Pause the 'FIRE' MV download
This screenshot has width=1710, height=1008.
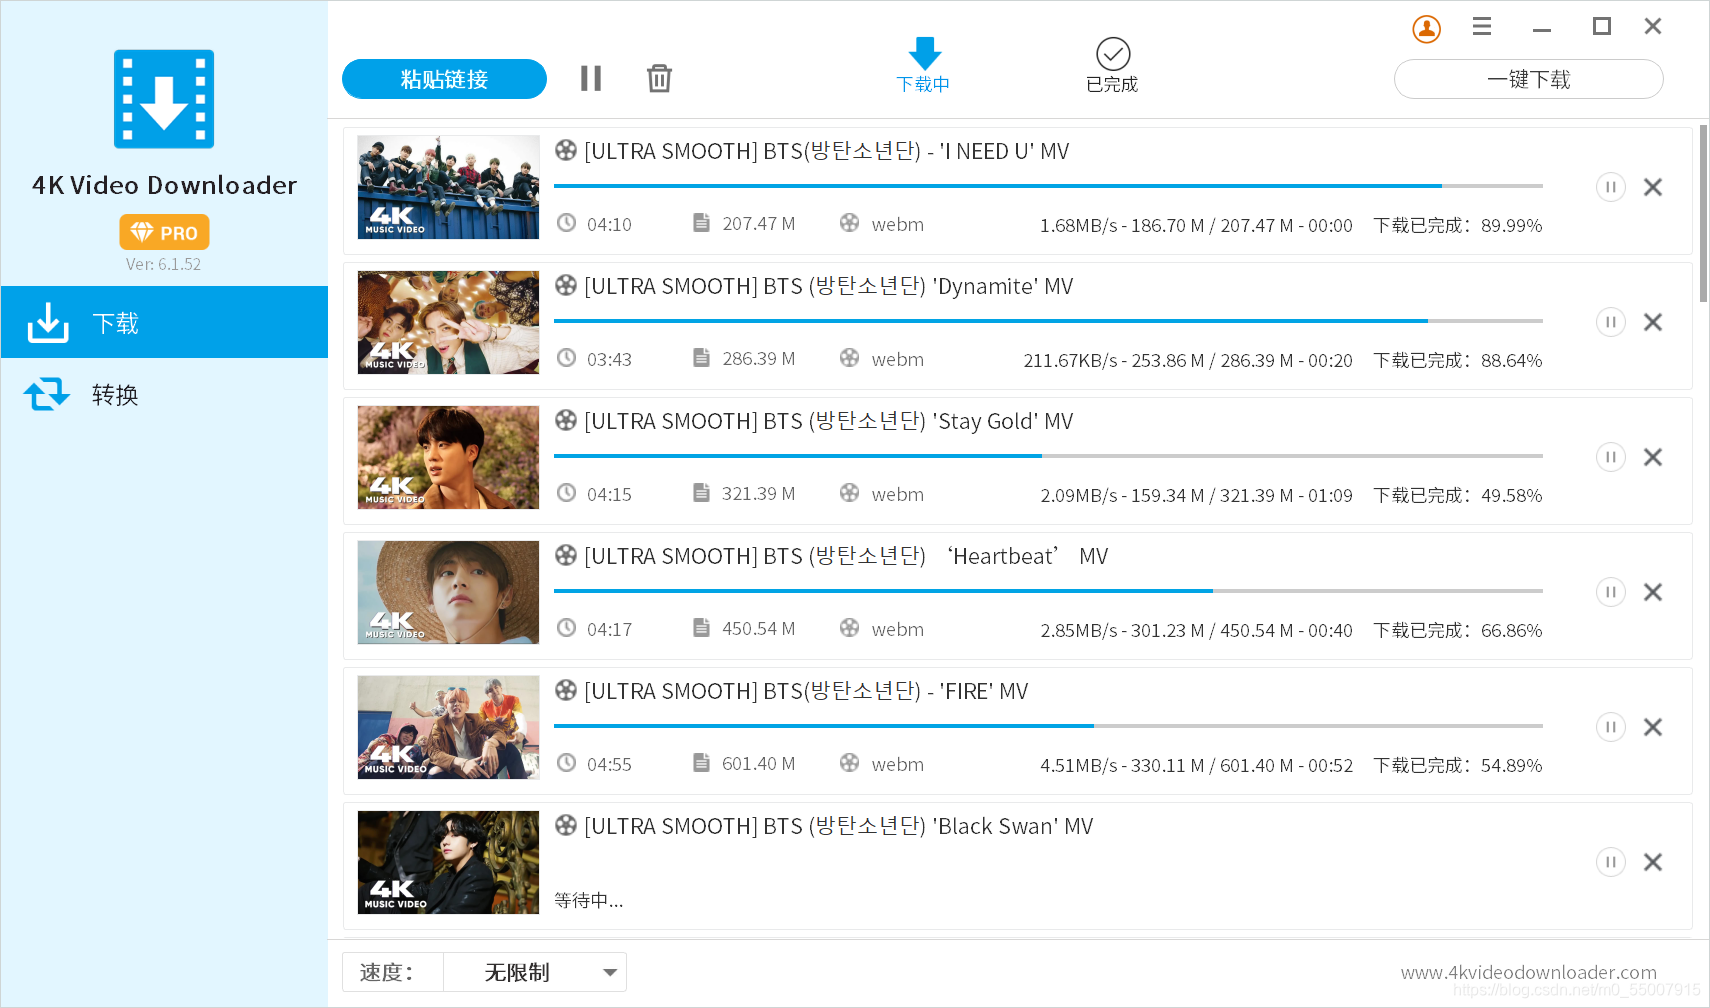[x=1610, y=727]
